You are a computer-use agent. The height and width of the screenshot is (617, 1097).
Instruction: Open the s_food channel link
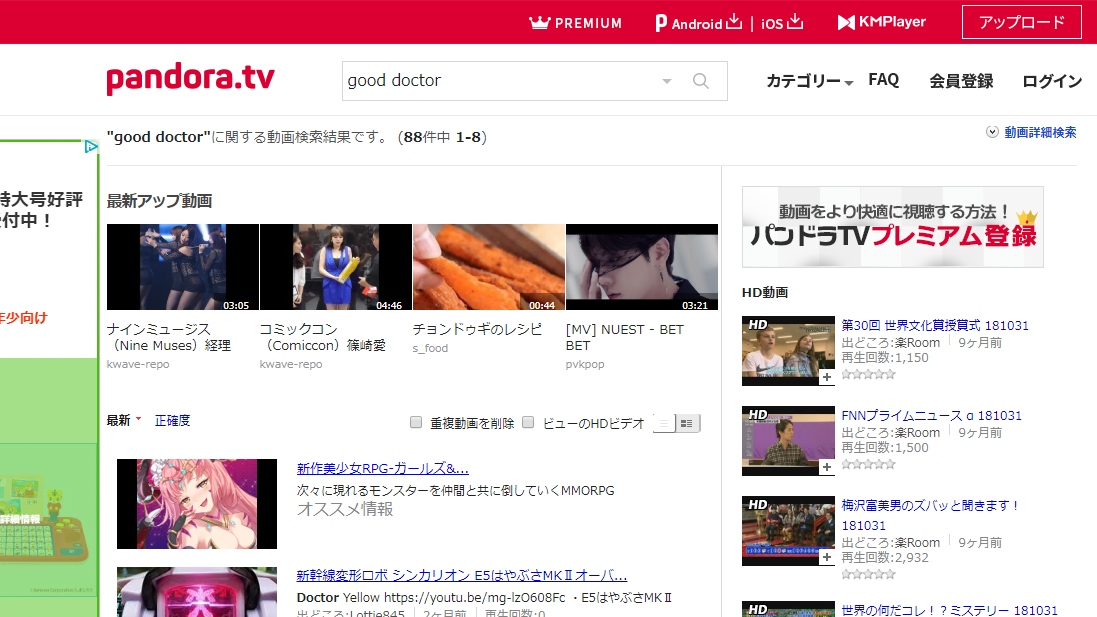click(x=430, y=348)
